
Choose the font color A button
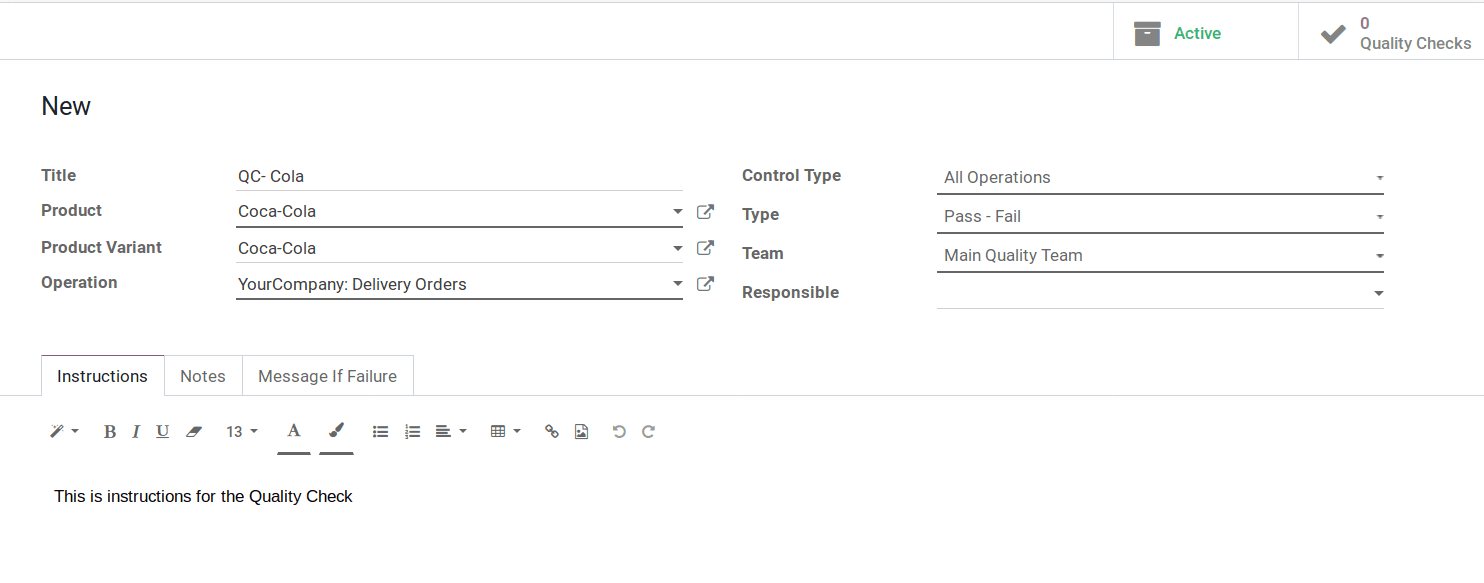click(x=294, y=431)
